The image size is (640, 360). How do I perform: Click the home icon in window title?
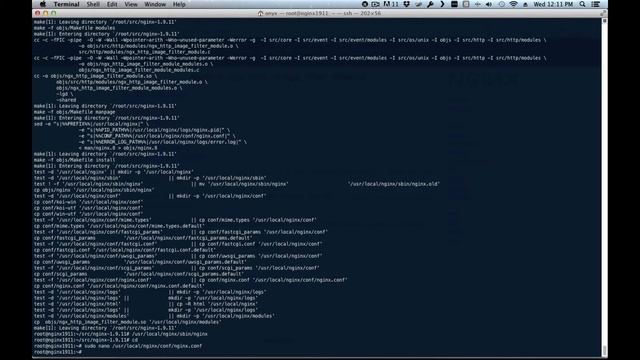[260, 13]
